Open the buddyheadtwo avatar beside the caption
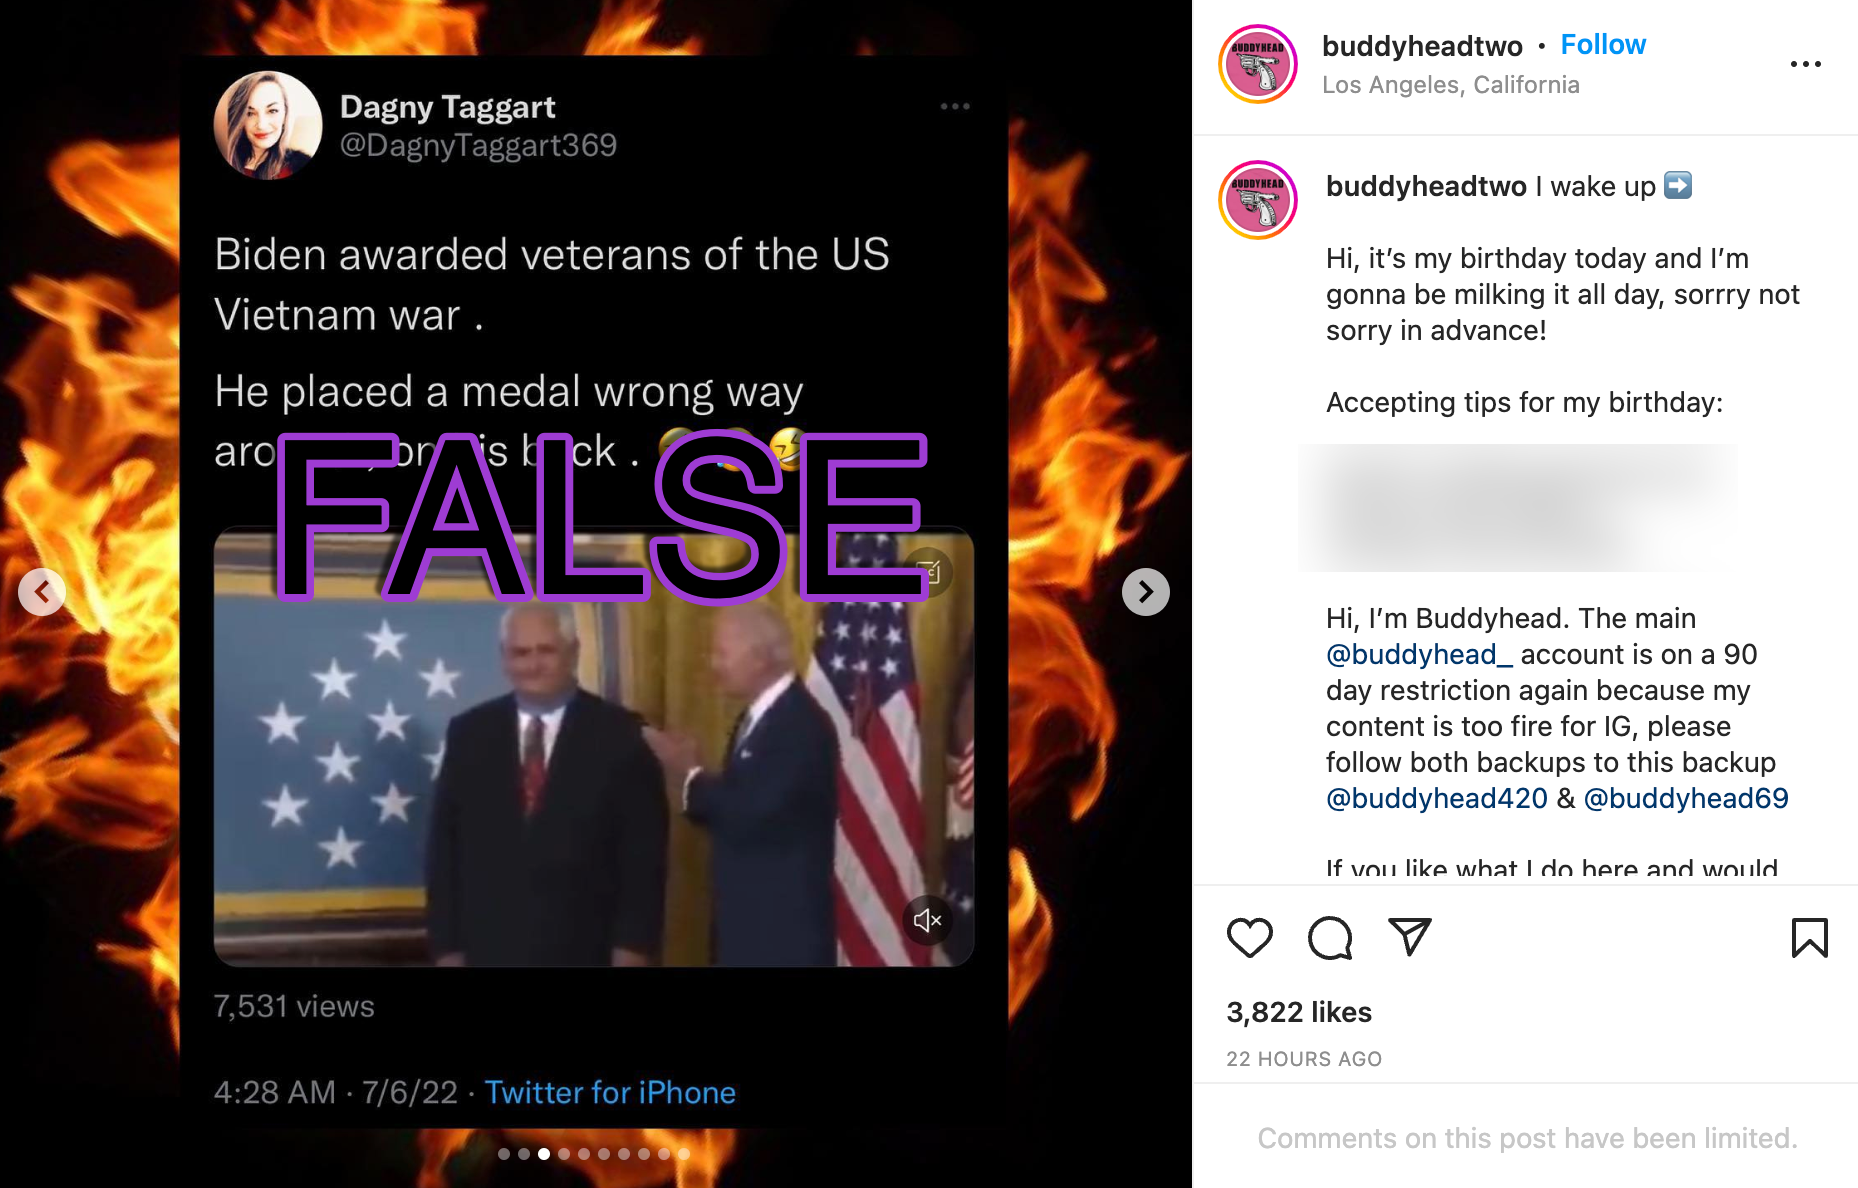 click(x=1258, y=200)
